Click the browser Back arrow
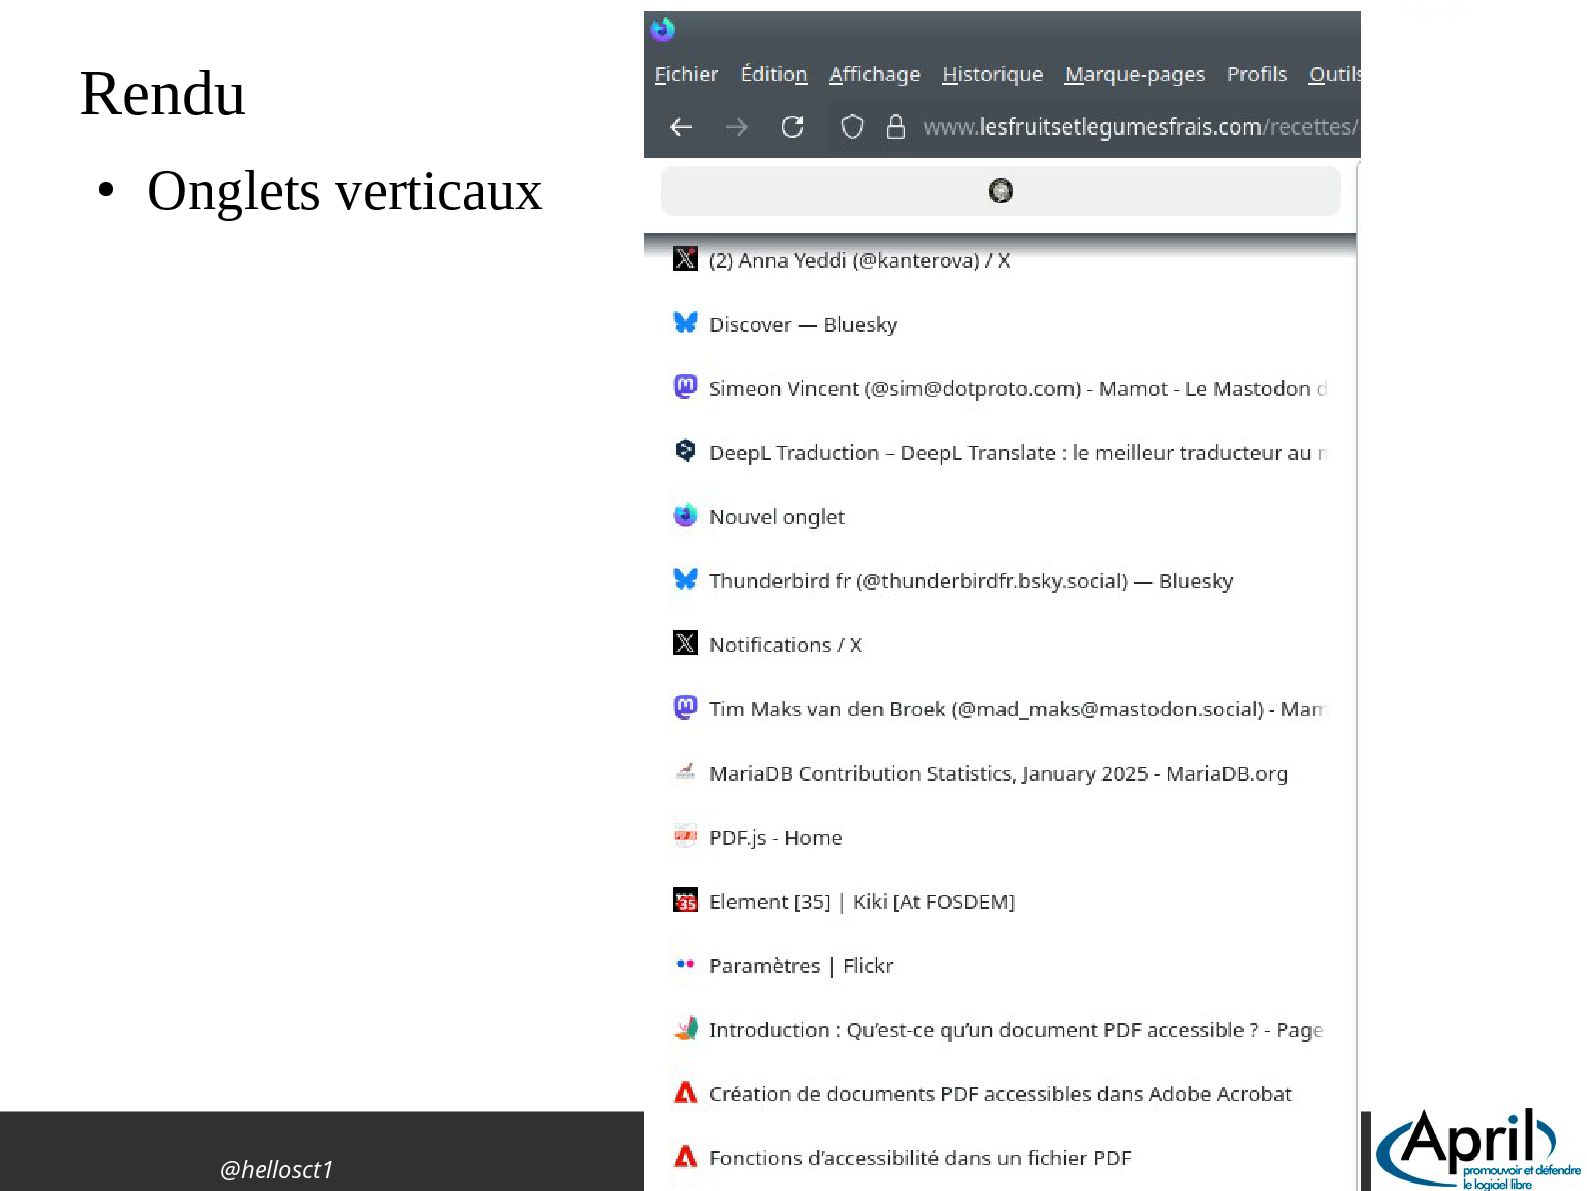This screenshot has width=1587, height=1191. tap(681, 127)
